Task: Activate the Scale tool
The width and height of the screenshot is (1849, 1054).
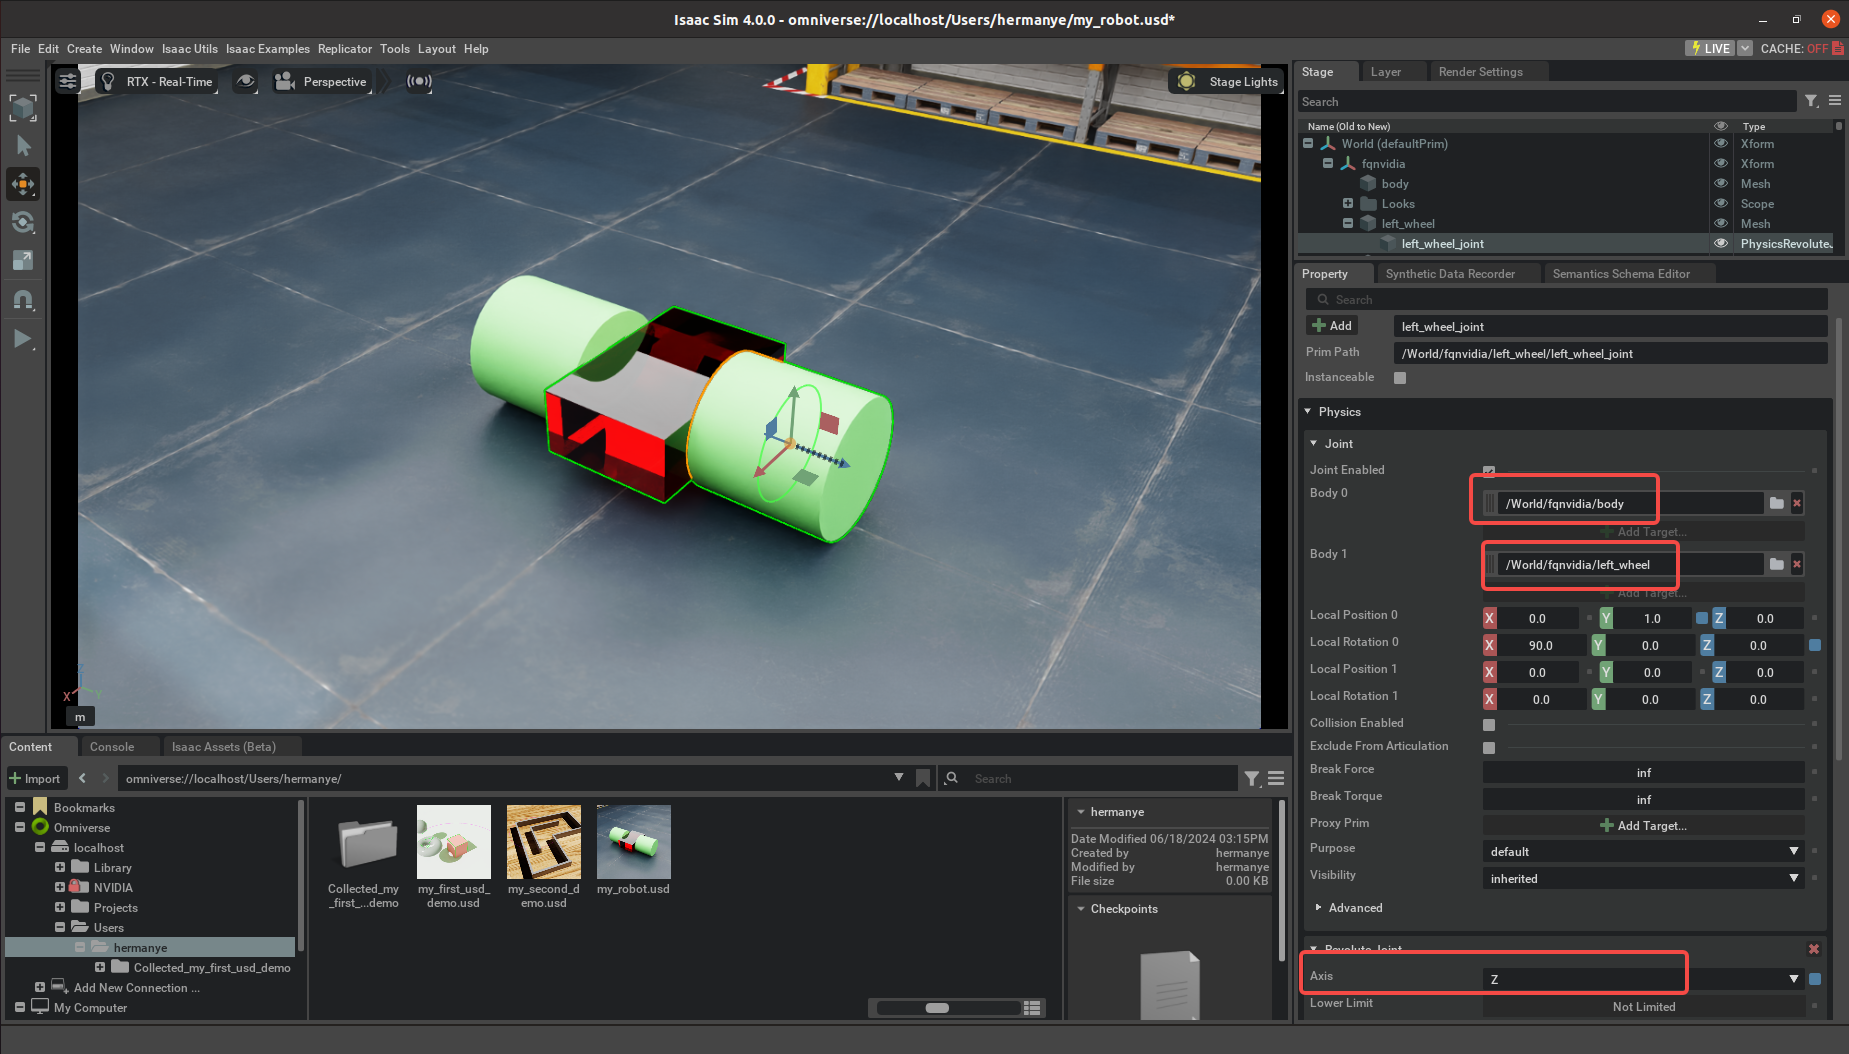Action: pos(22,261)
